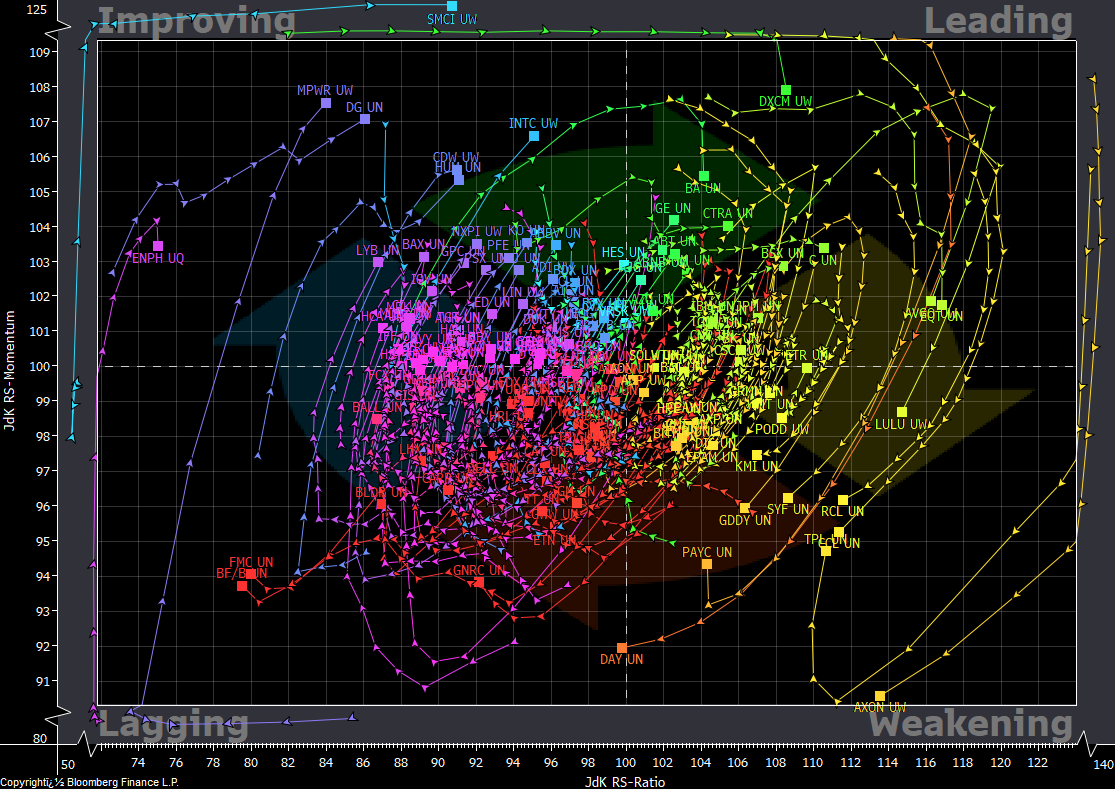
Task: Select the PAYC UN orange marker
Action: coord(707,564)
